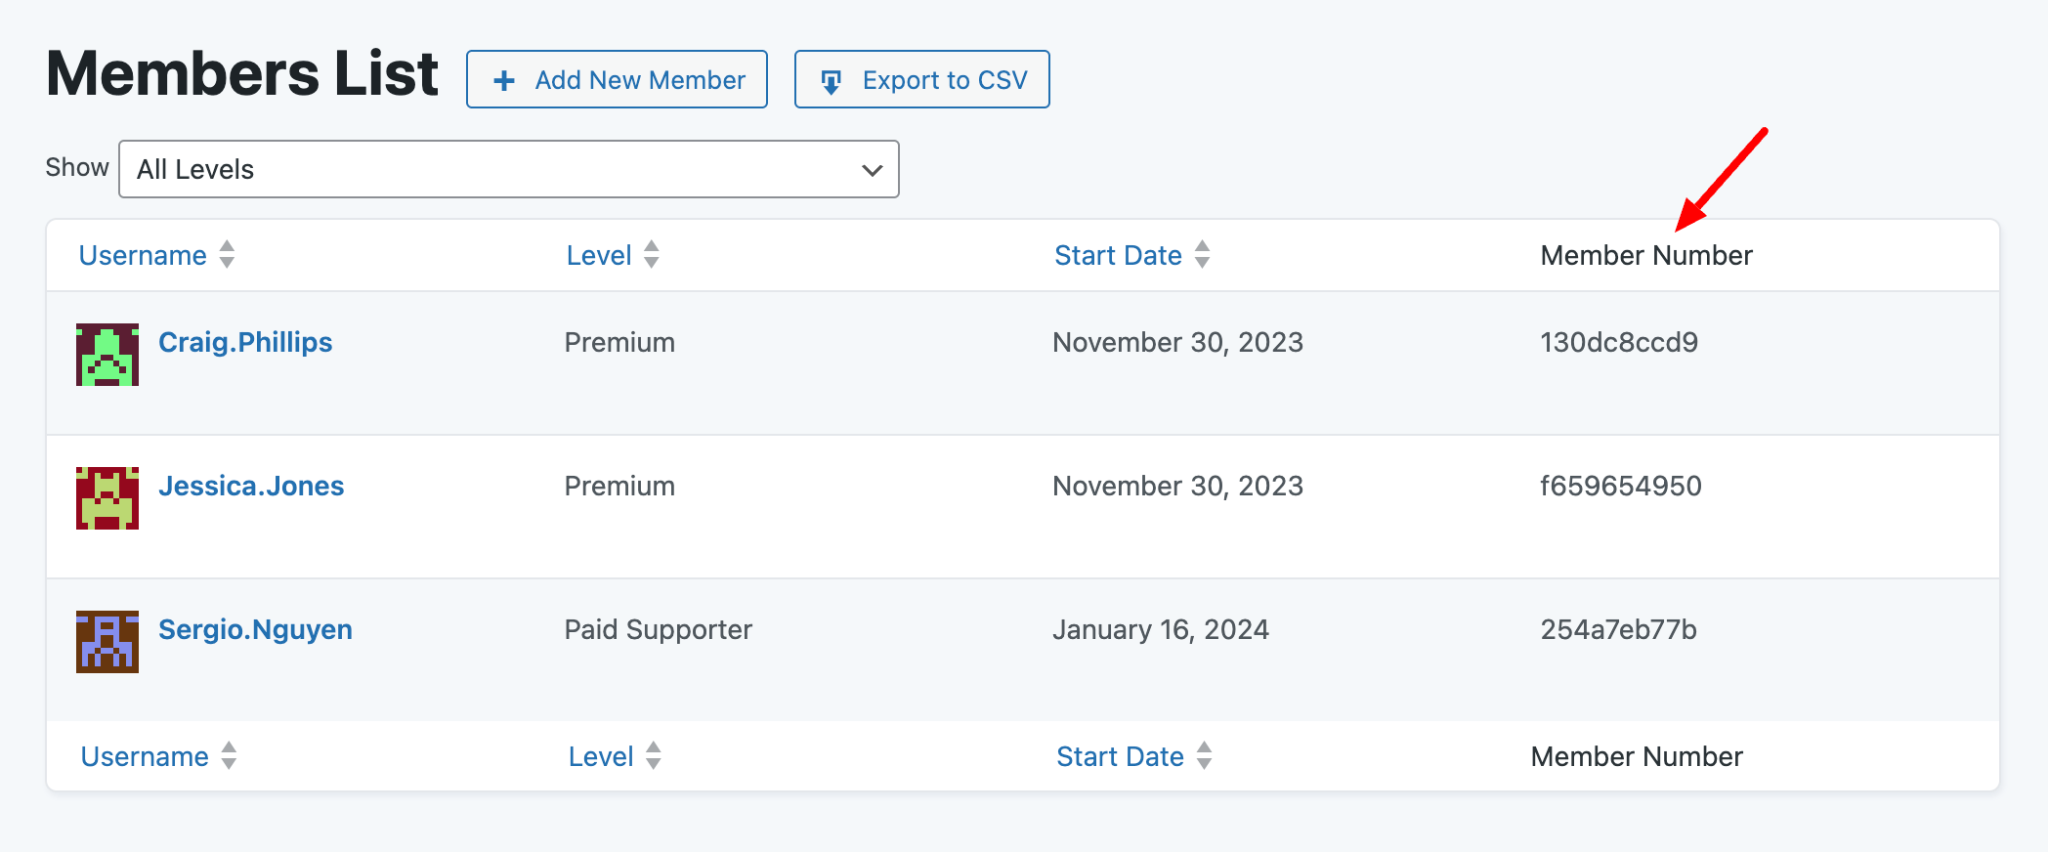Toggle Start Date sort order in footer row

(x=1206, y=756)
